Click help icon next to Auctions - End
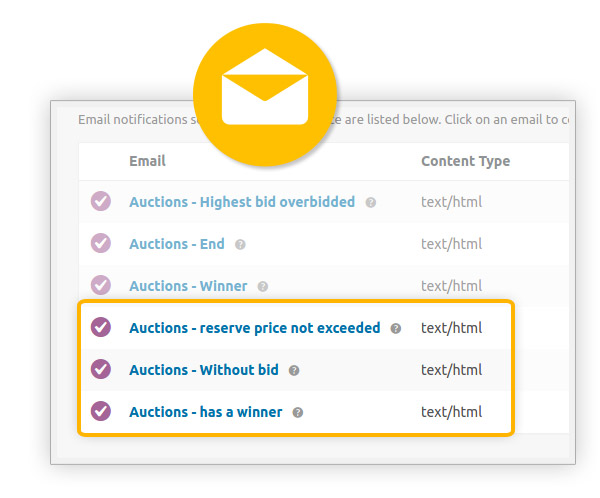Screen dimensions: 600x498 point(240,245)
